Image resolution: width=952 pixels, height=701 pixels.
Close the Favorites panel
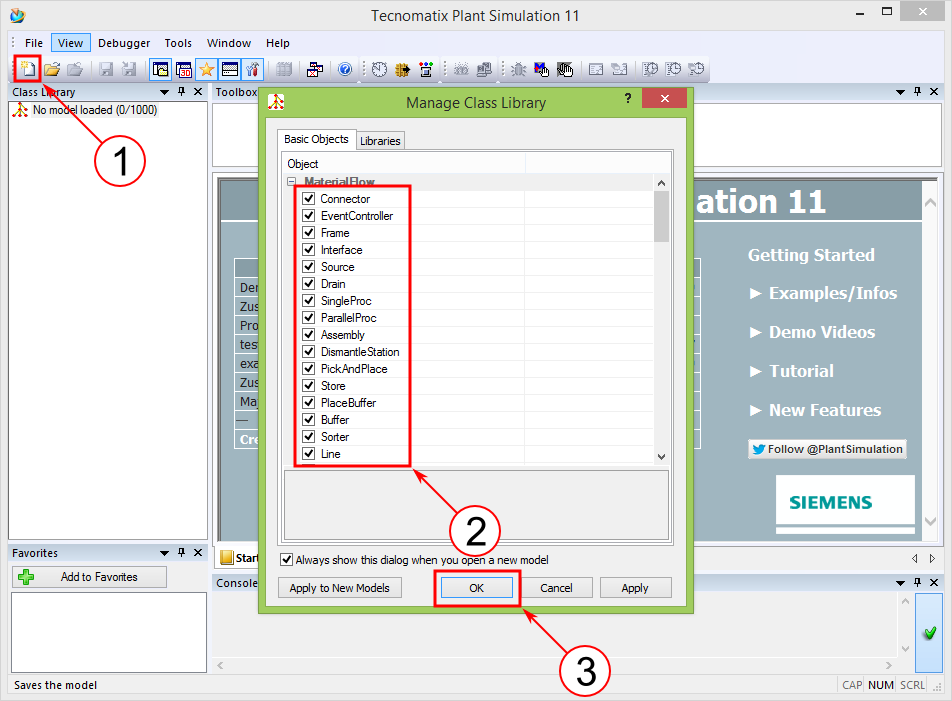(197, 552)
